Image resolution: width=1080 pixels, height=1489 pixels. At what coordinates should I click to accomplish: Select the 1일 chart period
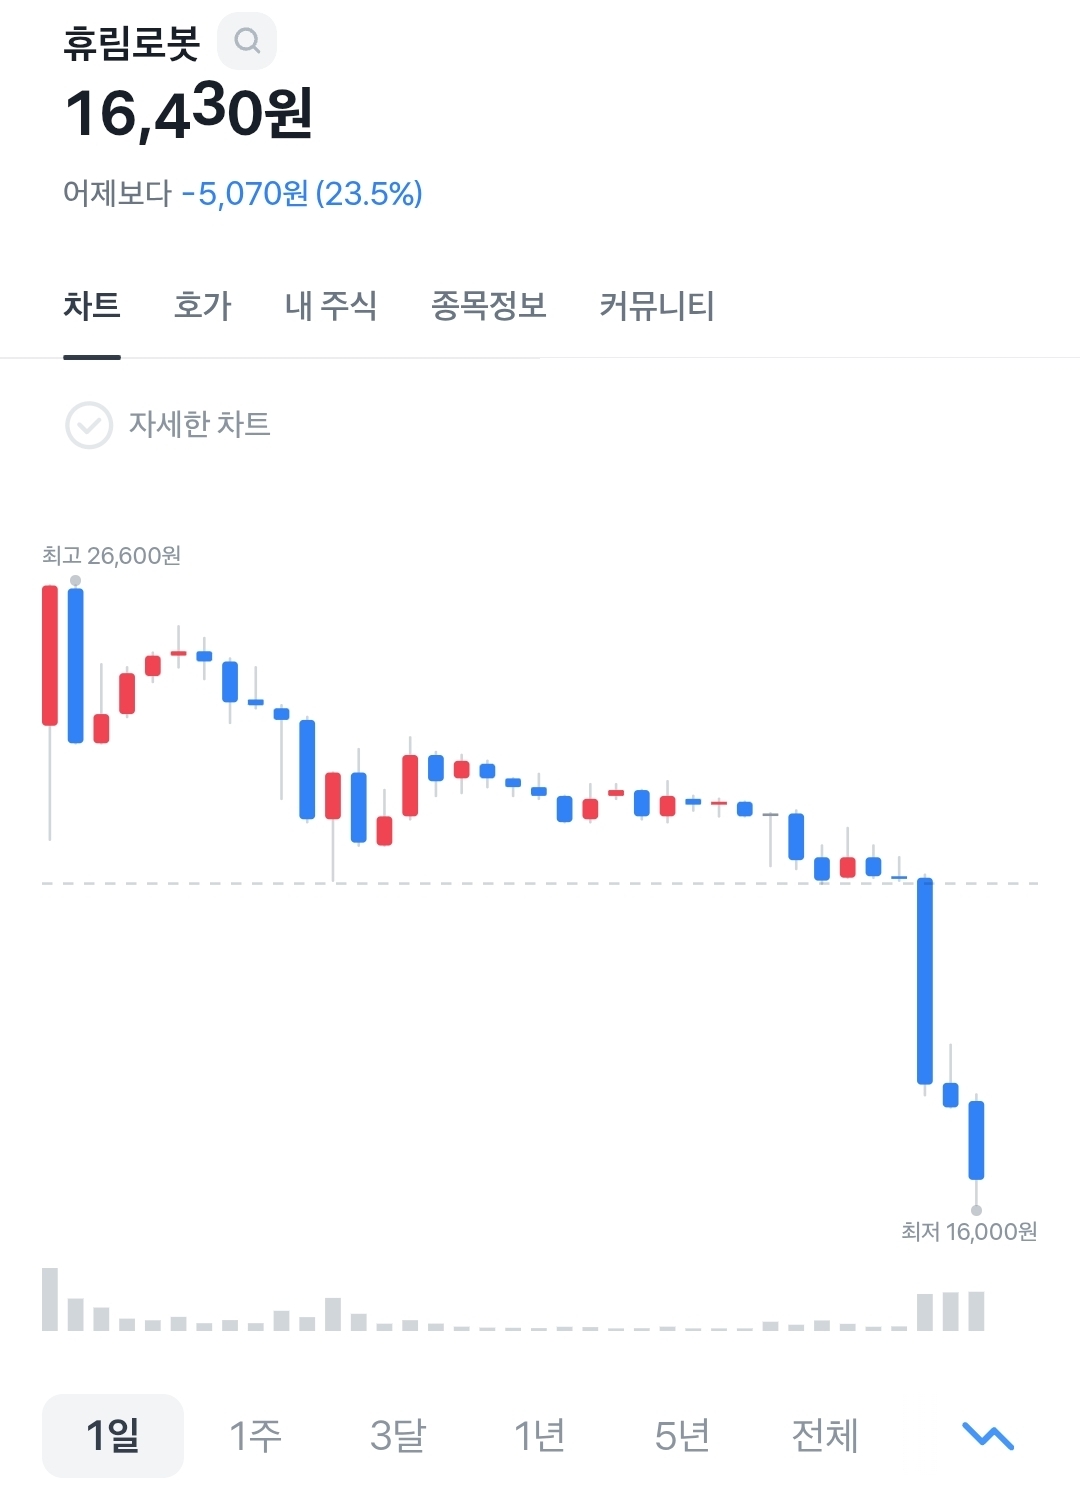coord(113,1435)
